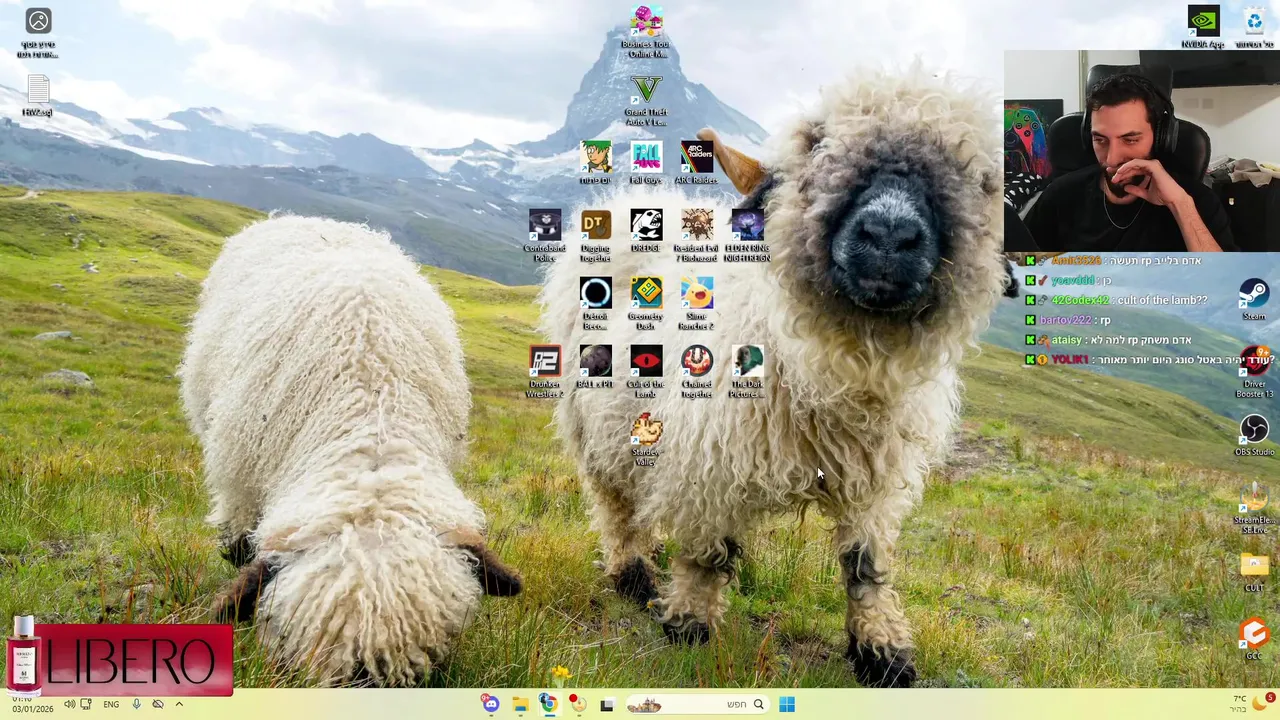Click the microphone tray icon
Image resolution: width=1280 pixels, height=720 pixels.
click(136, 704)
